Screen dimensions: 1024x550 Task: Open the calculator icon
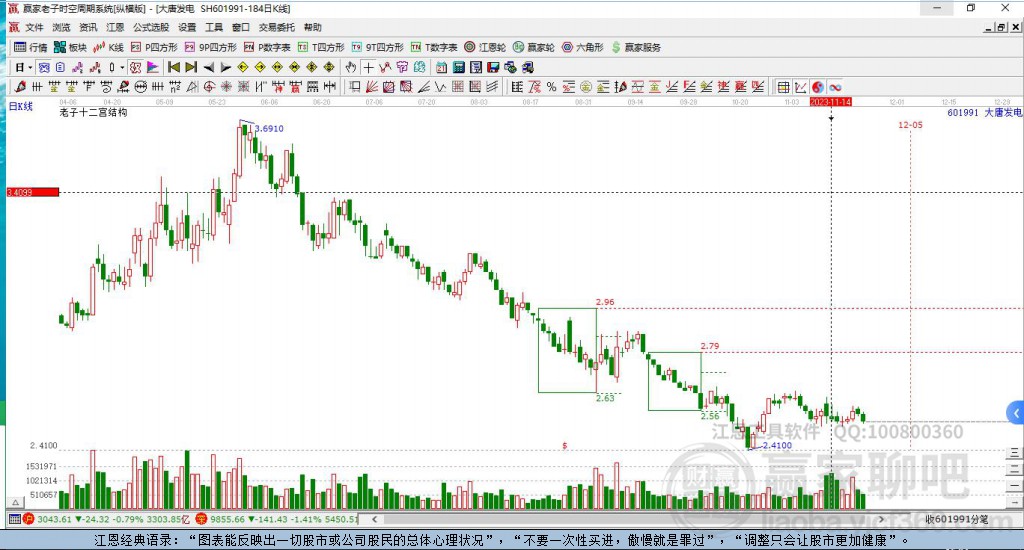(458, 67)
